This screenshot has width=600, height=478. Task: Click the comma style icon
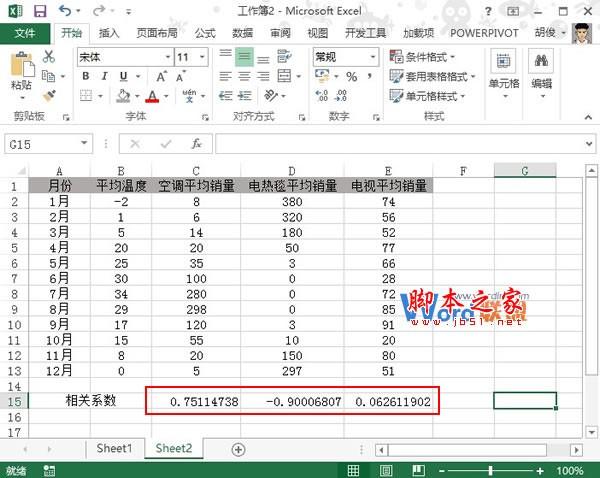tap(369, 76)
